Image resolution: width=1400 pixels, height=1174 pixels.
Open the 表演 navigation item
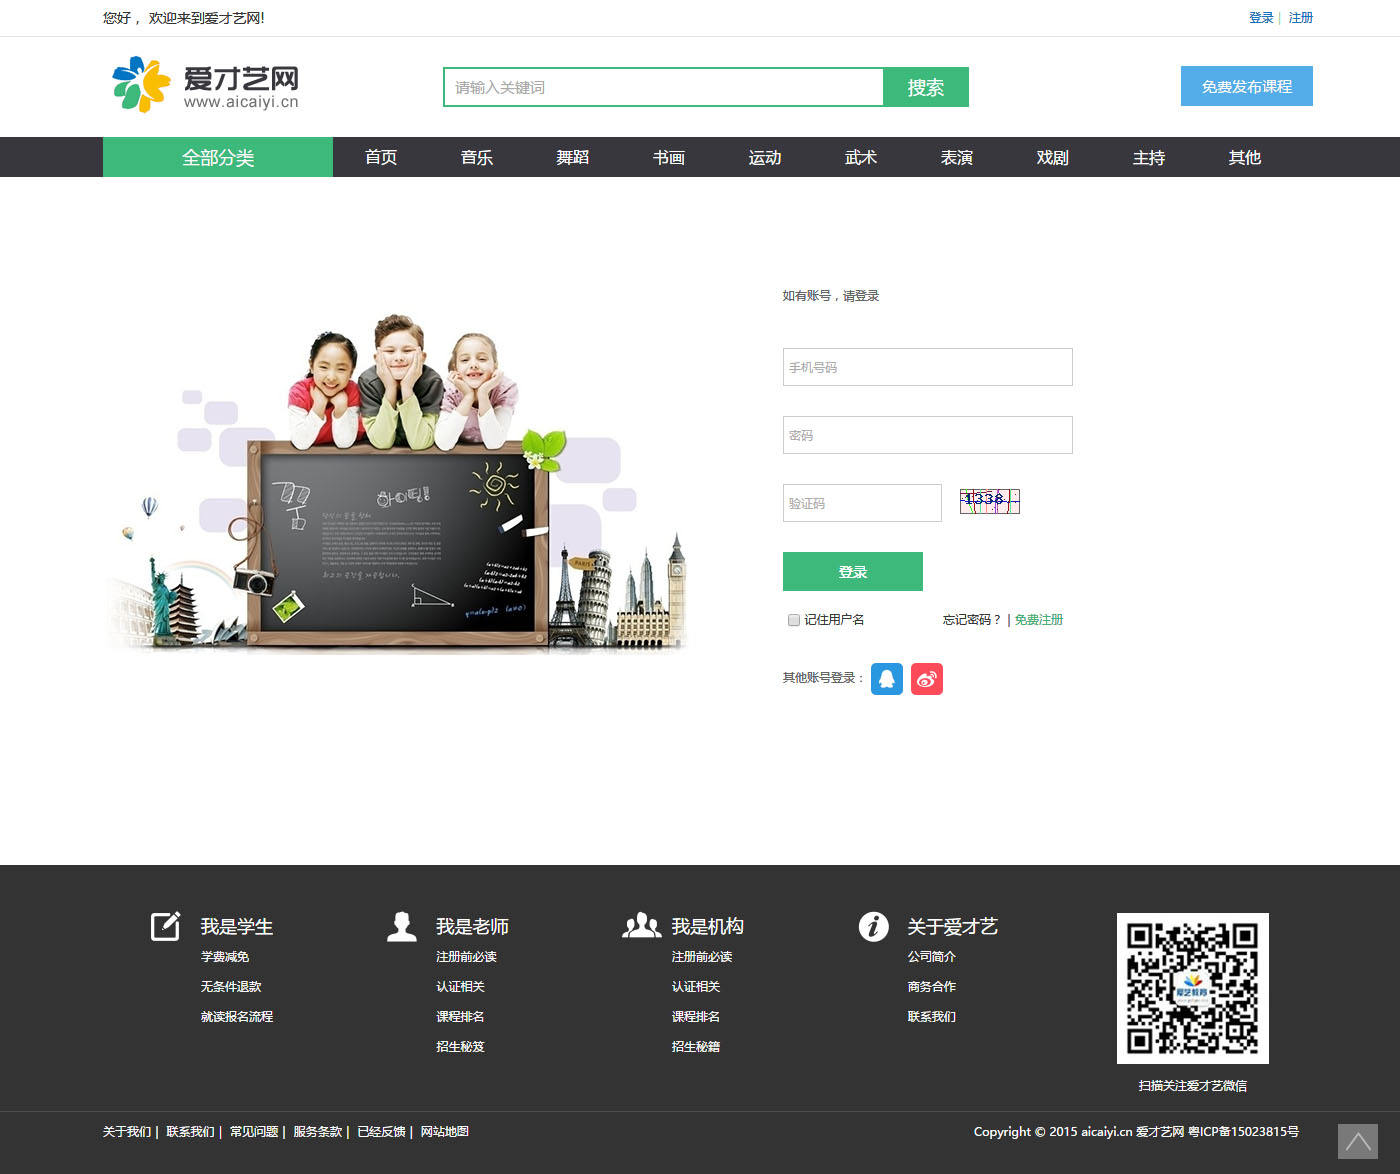click(x=957, y=157)
